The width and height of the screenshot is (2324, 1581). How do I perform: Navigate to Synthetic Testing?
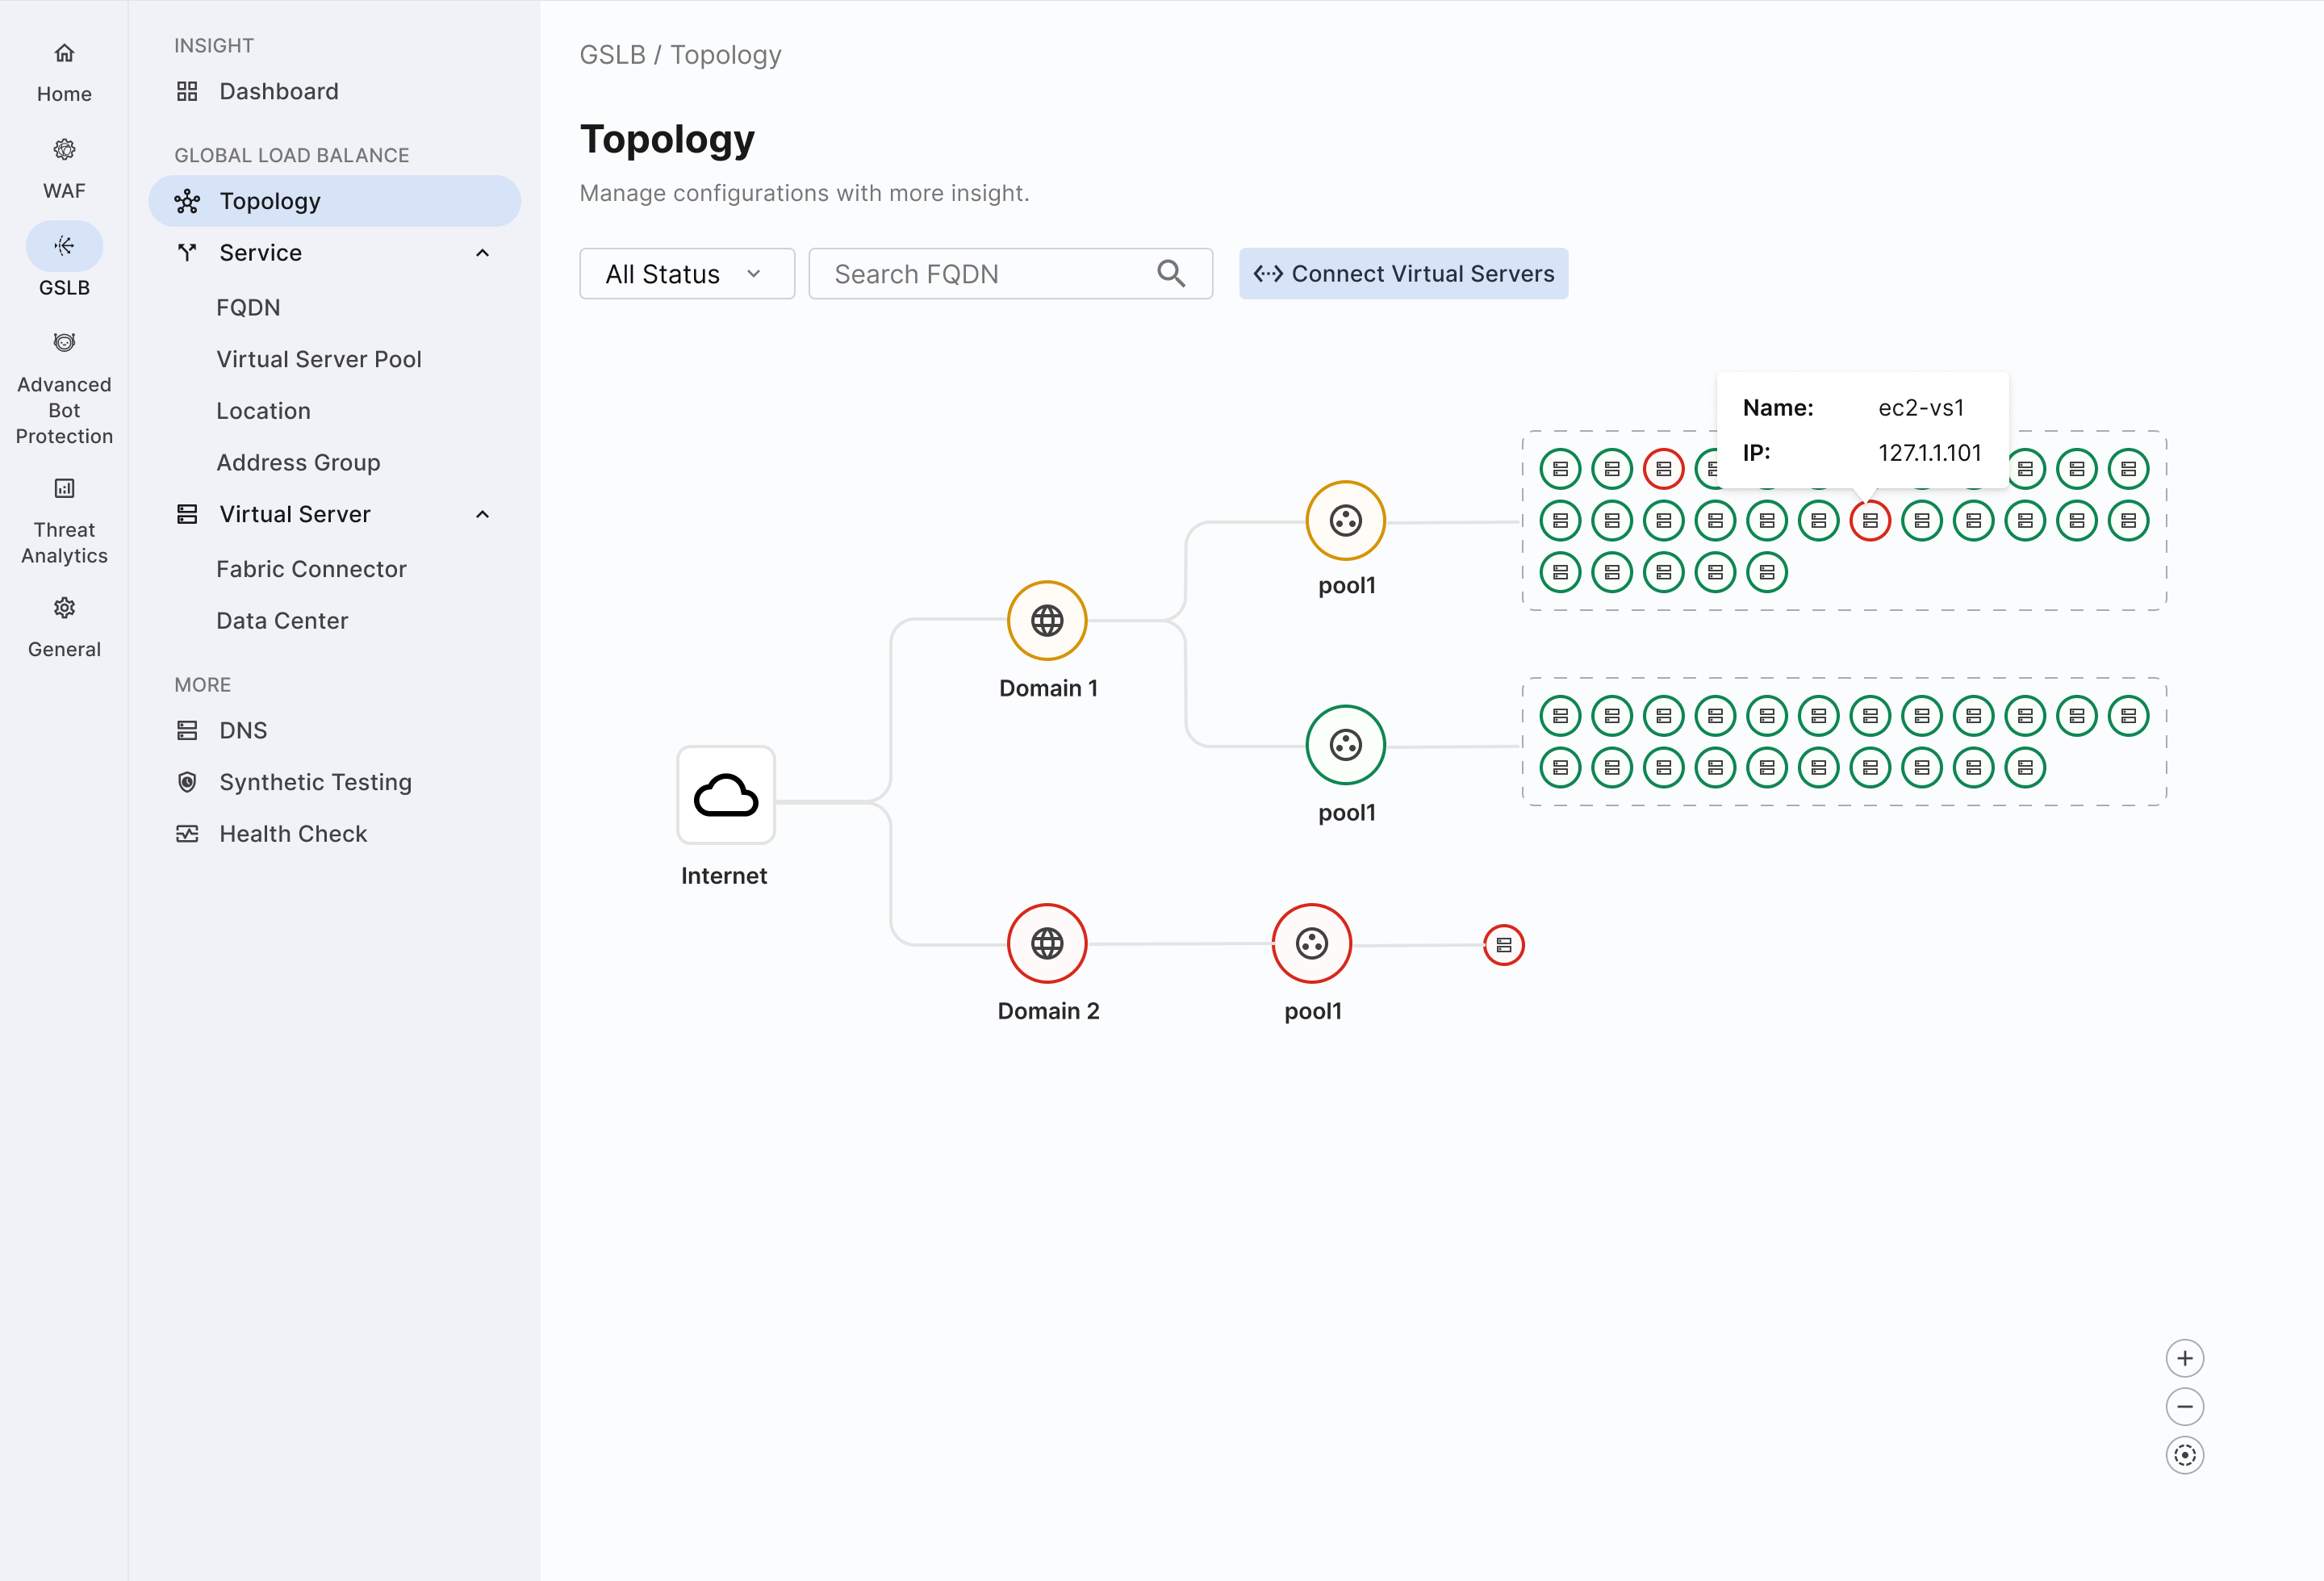coord(314,781)
